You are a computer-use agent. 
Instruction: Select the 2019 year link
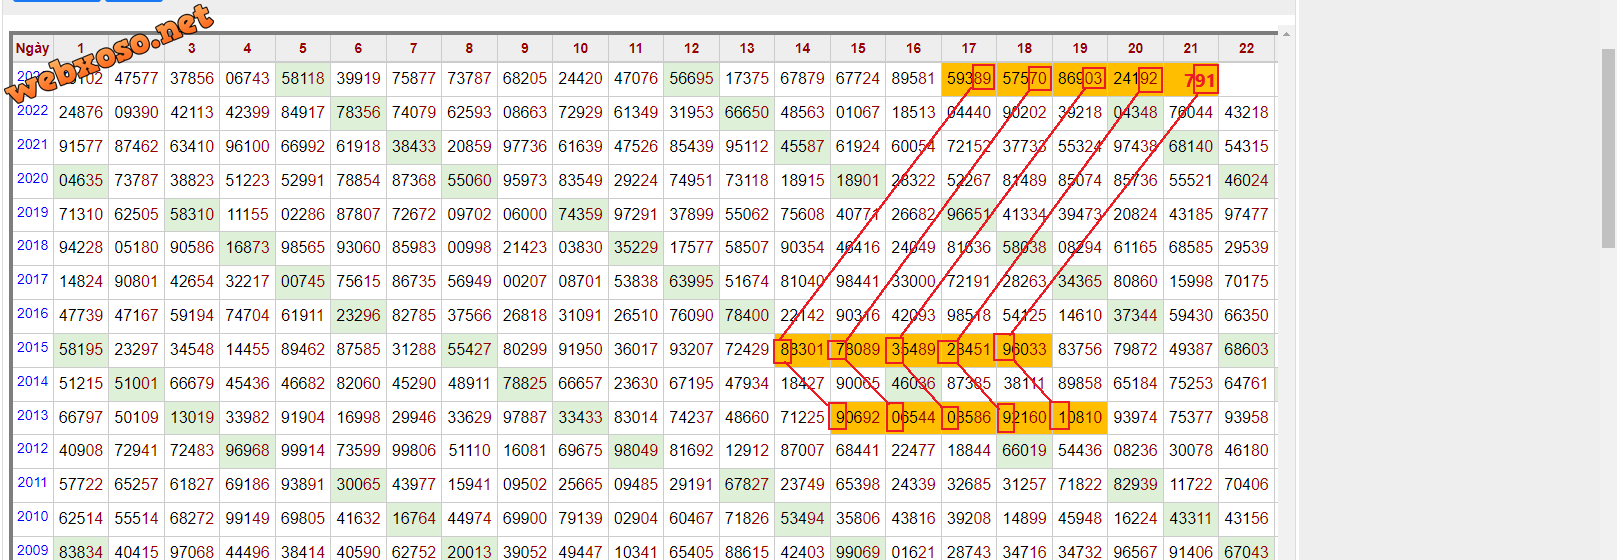click(x=32, y=213)
